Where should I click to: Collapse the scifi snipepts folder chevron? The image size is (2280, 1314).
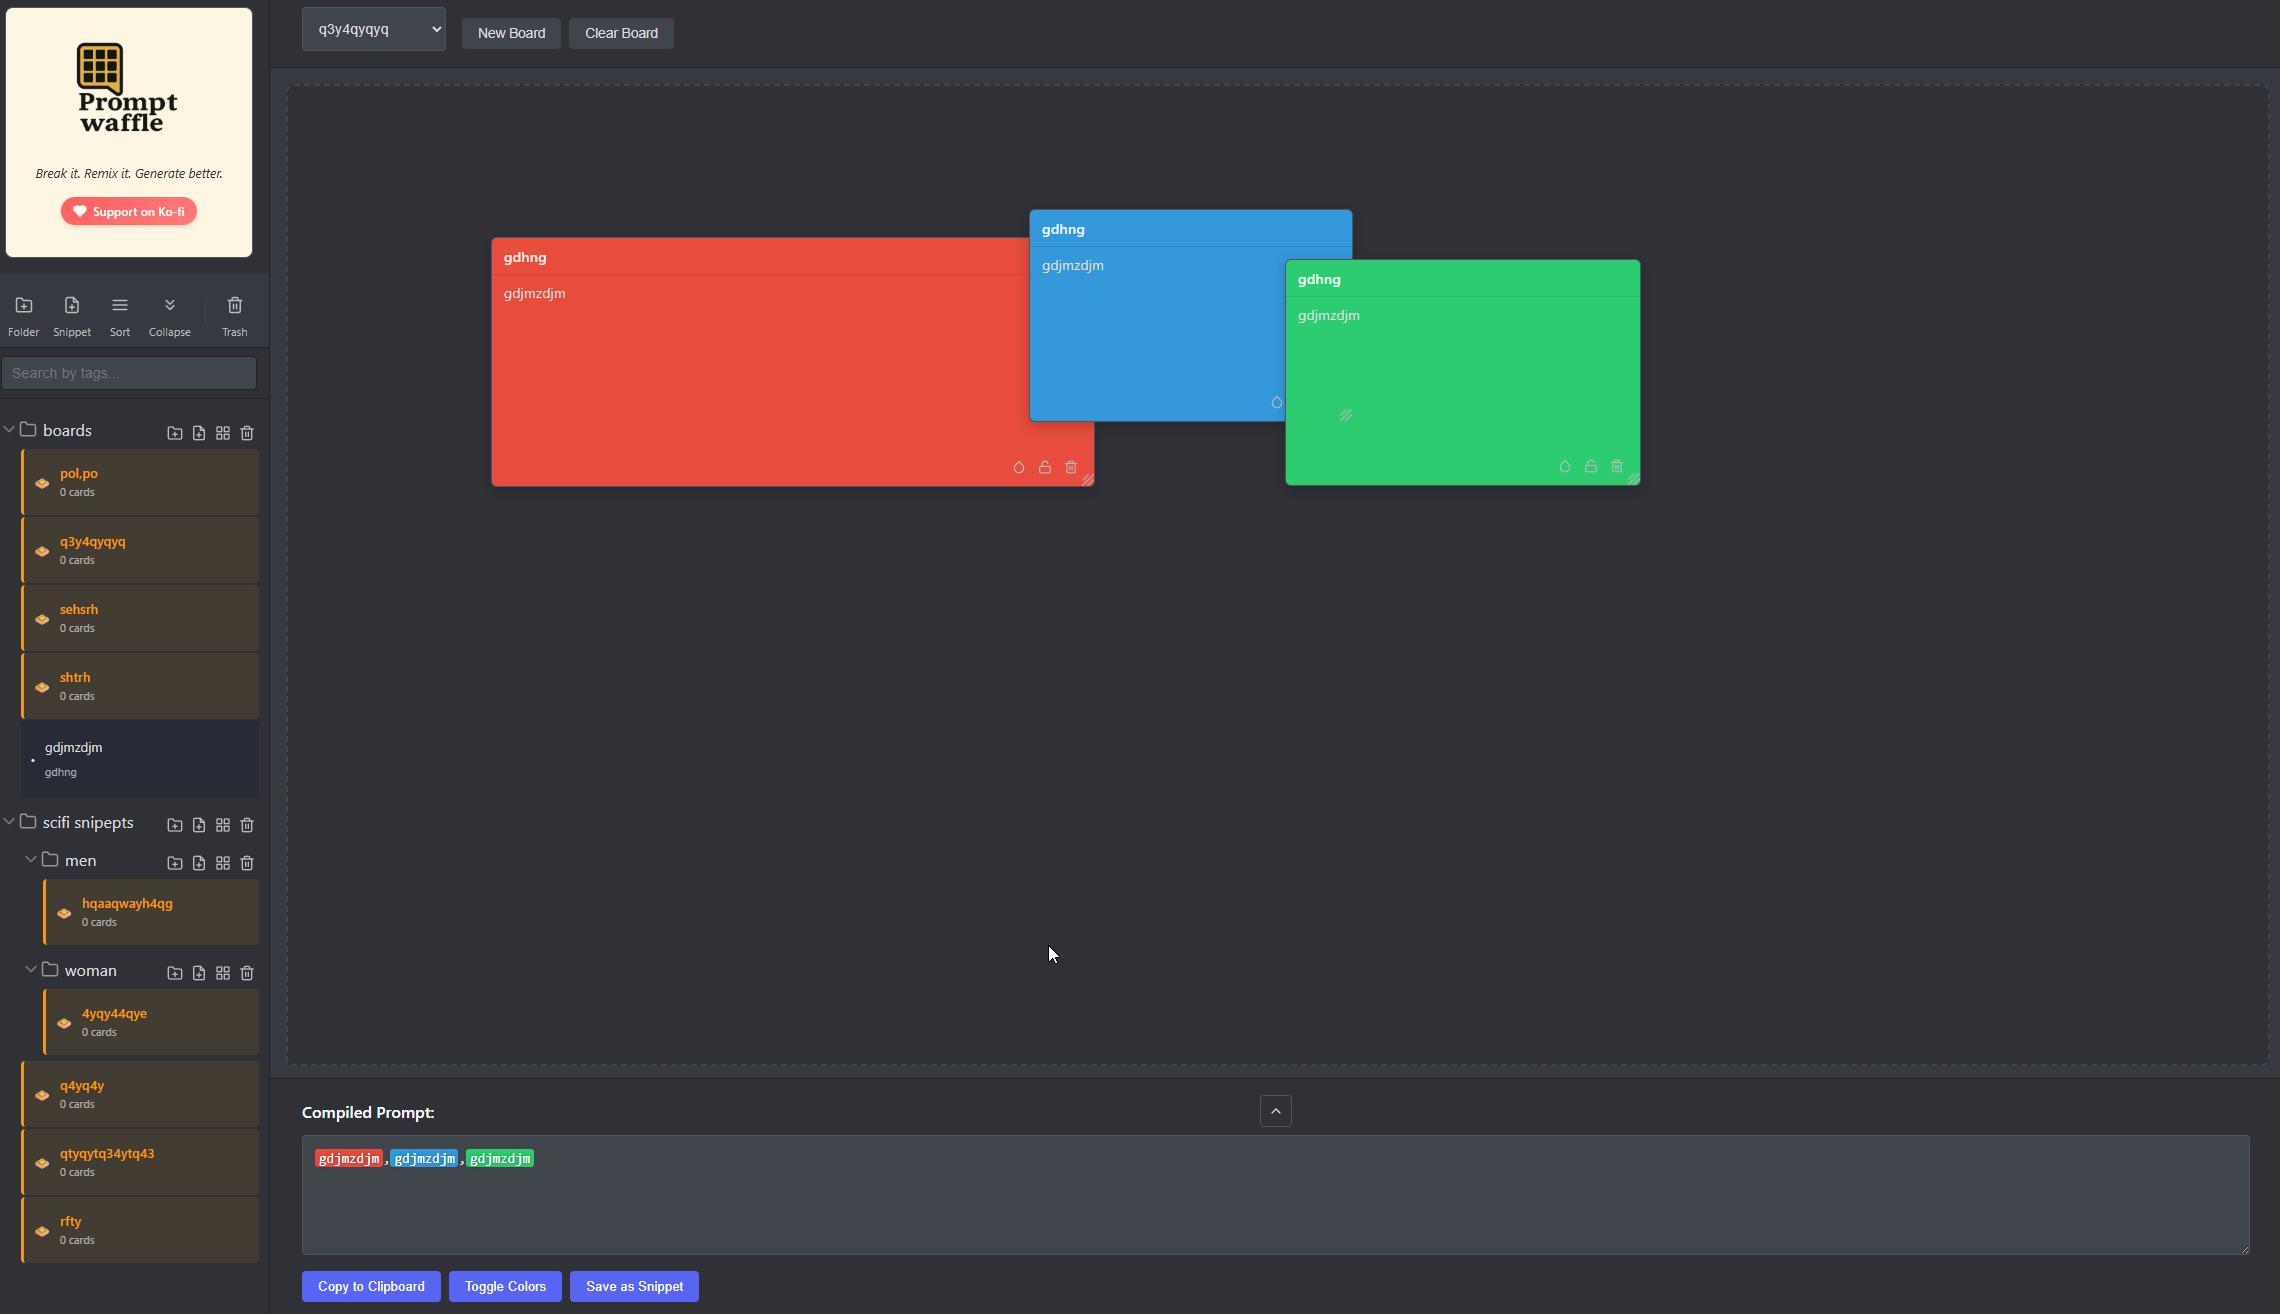point(9,821)
